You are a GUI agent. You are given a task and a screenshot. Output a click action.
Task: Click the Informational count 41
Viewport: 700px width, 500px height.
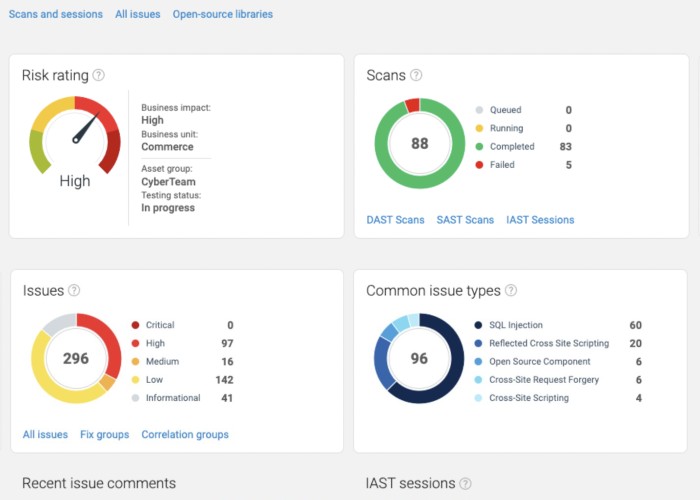point(227,398)
